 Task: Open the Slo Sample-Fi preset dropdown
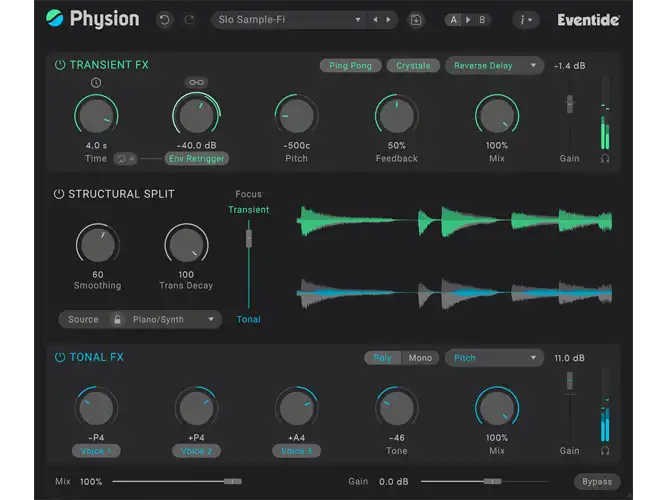coord(289,20)
